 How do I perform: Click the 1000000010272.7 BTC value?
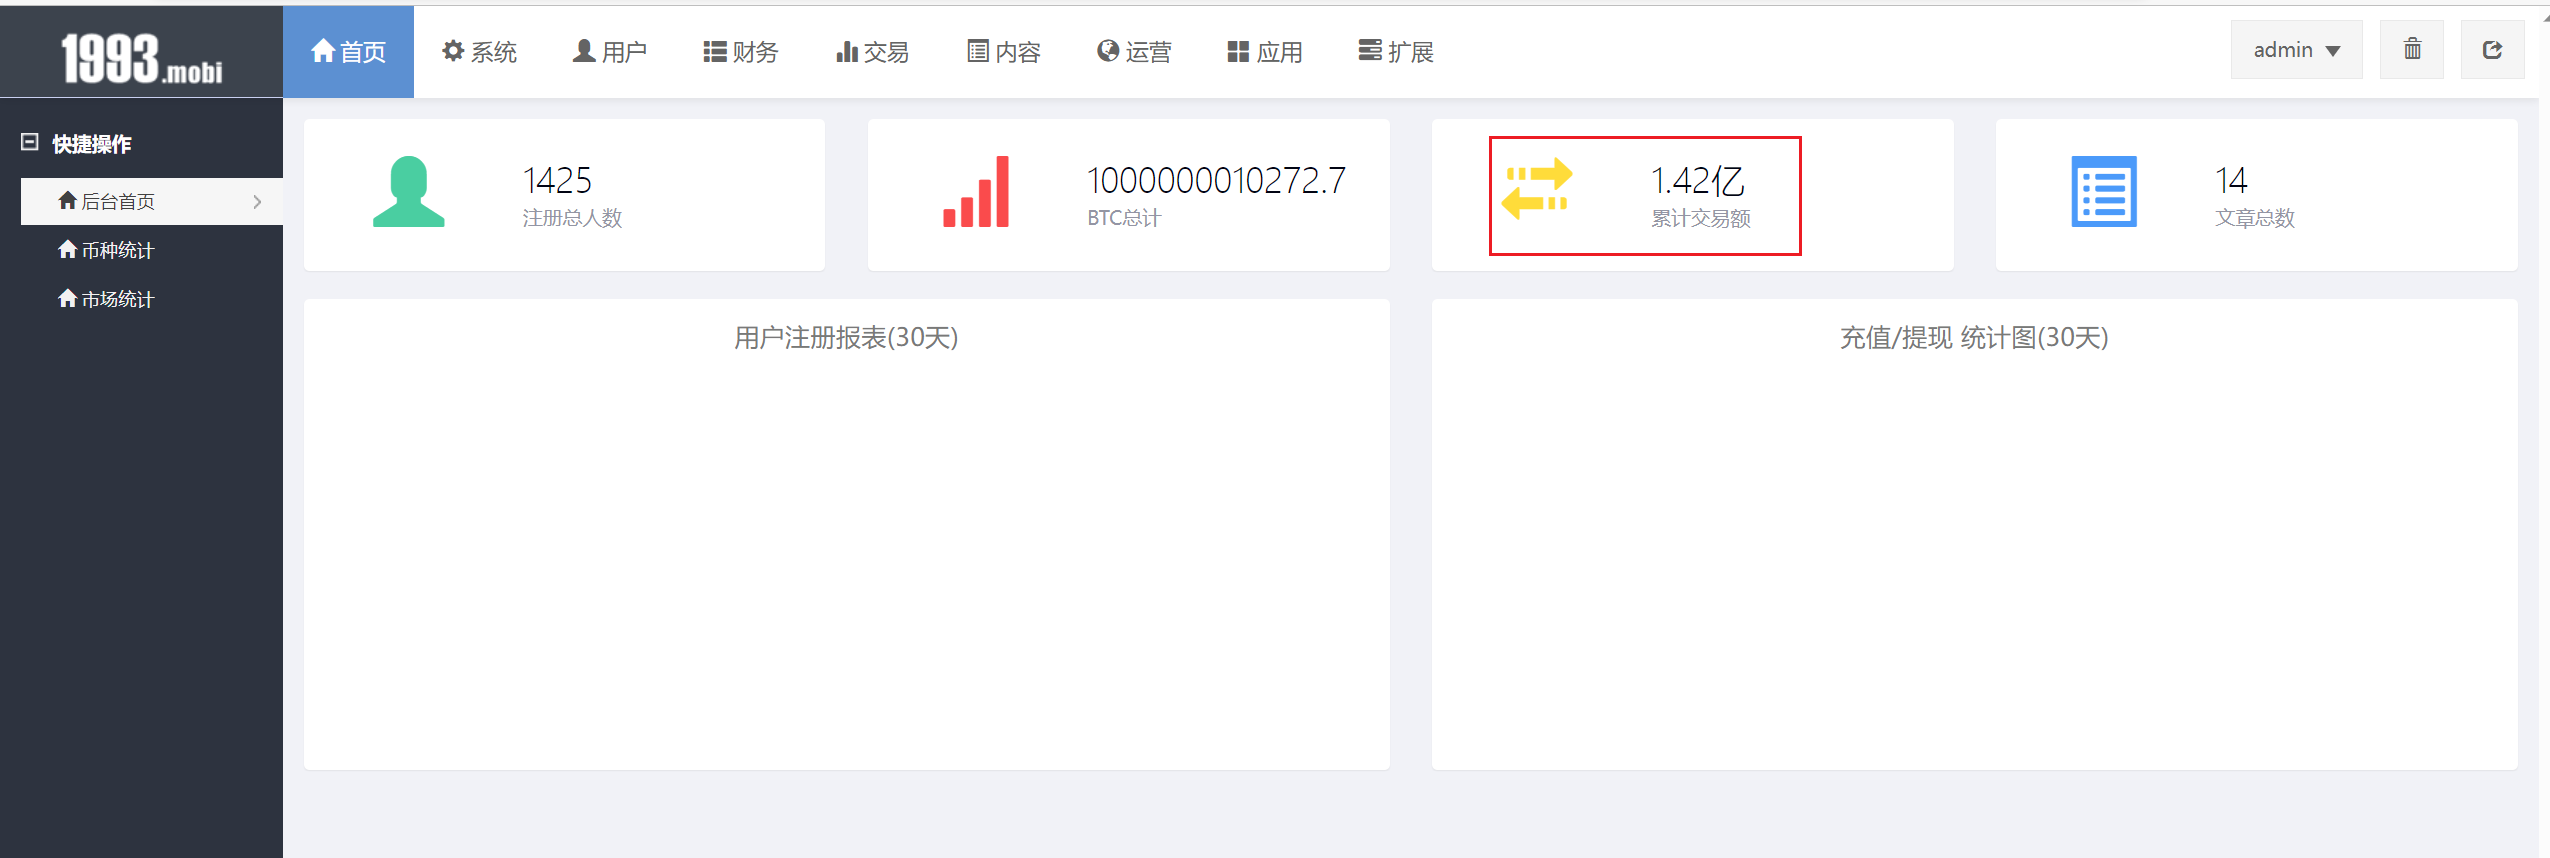tap(1216, 181)
